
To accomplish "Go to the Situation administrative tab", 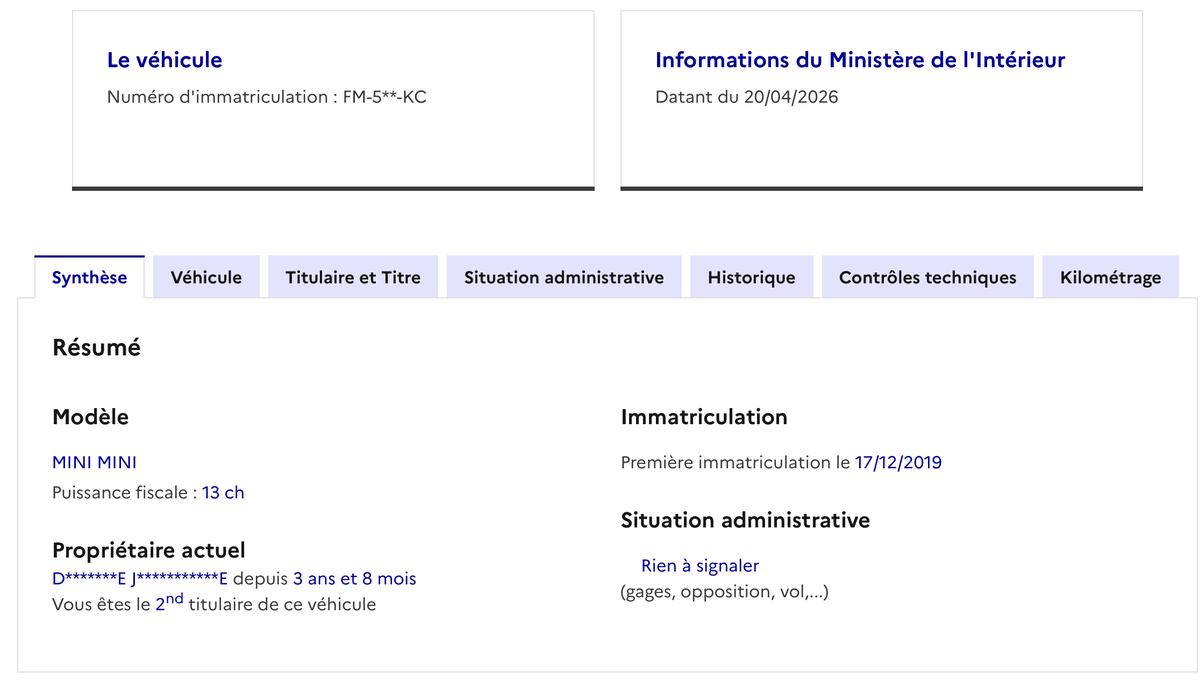I will click(x=564, y=277).
